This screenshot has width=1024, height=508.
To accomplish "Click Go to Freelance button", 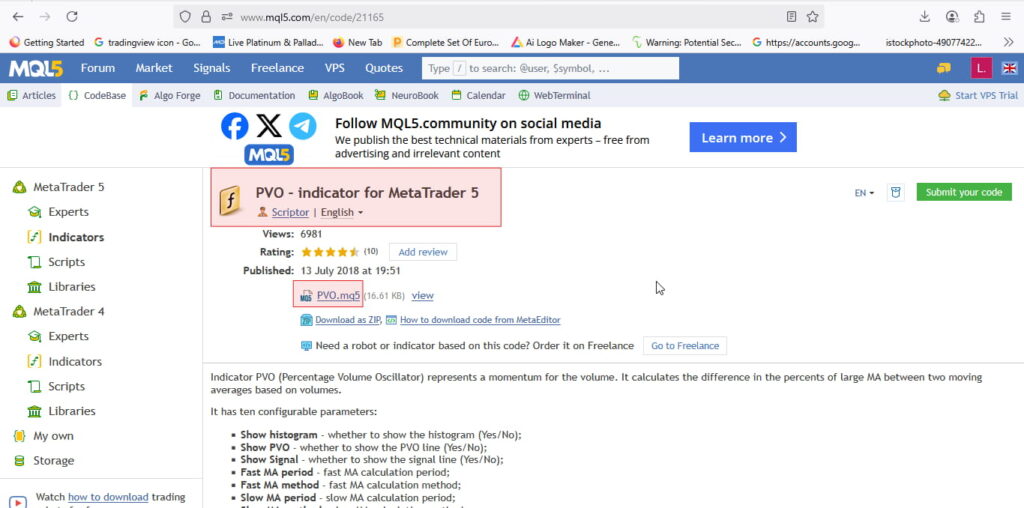I will (x=684, y=345).
